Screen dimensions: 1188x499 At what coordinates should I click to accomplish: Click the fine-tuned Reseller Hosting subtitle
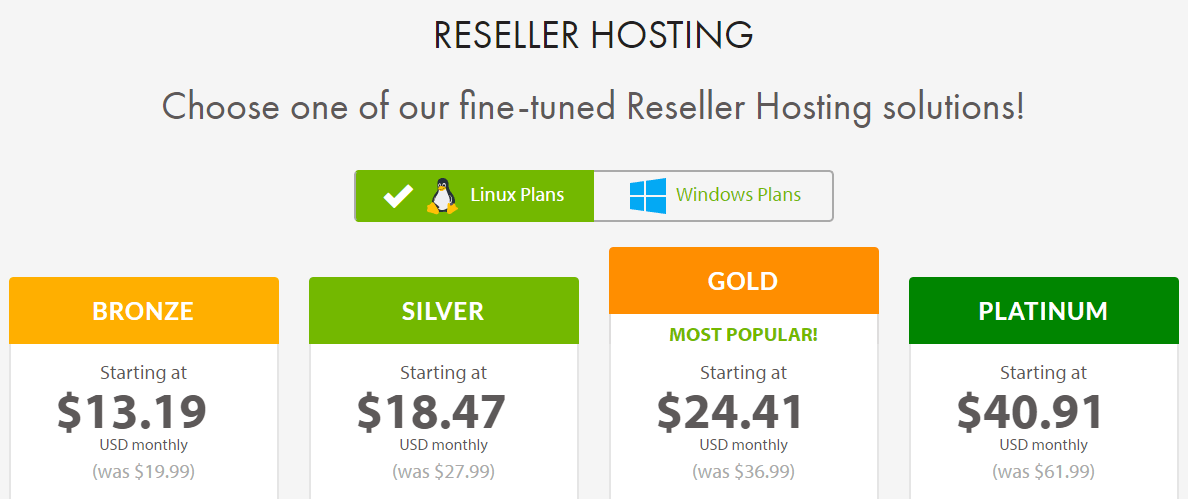pos(593,107)
